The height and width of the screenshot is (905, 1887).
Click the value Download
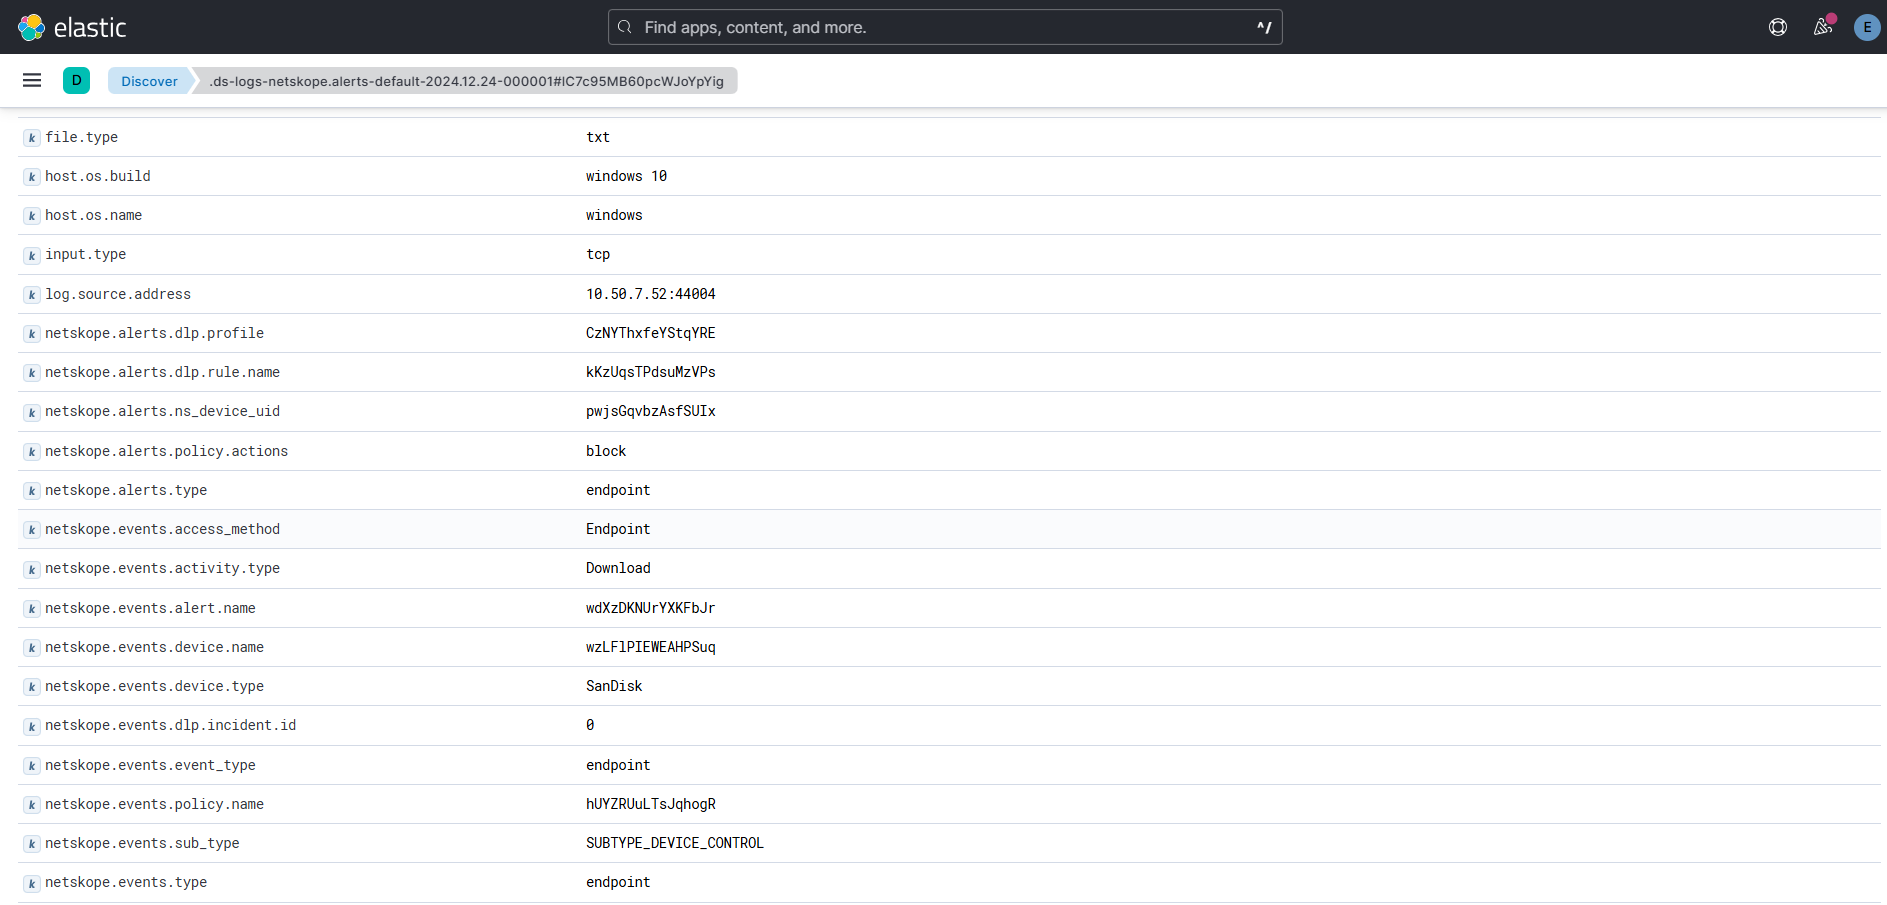(x=618, y=568)
